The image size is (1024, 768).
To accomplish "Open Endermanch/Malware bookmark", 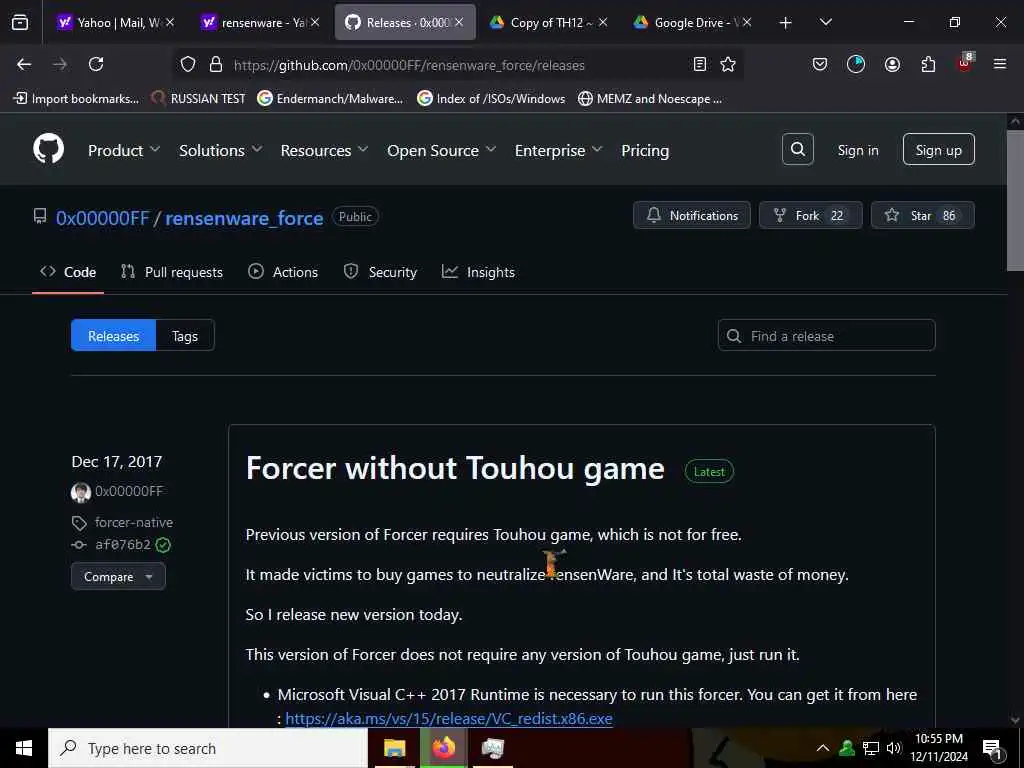I will point(330,99).
